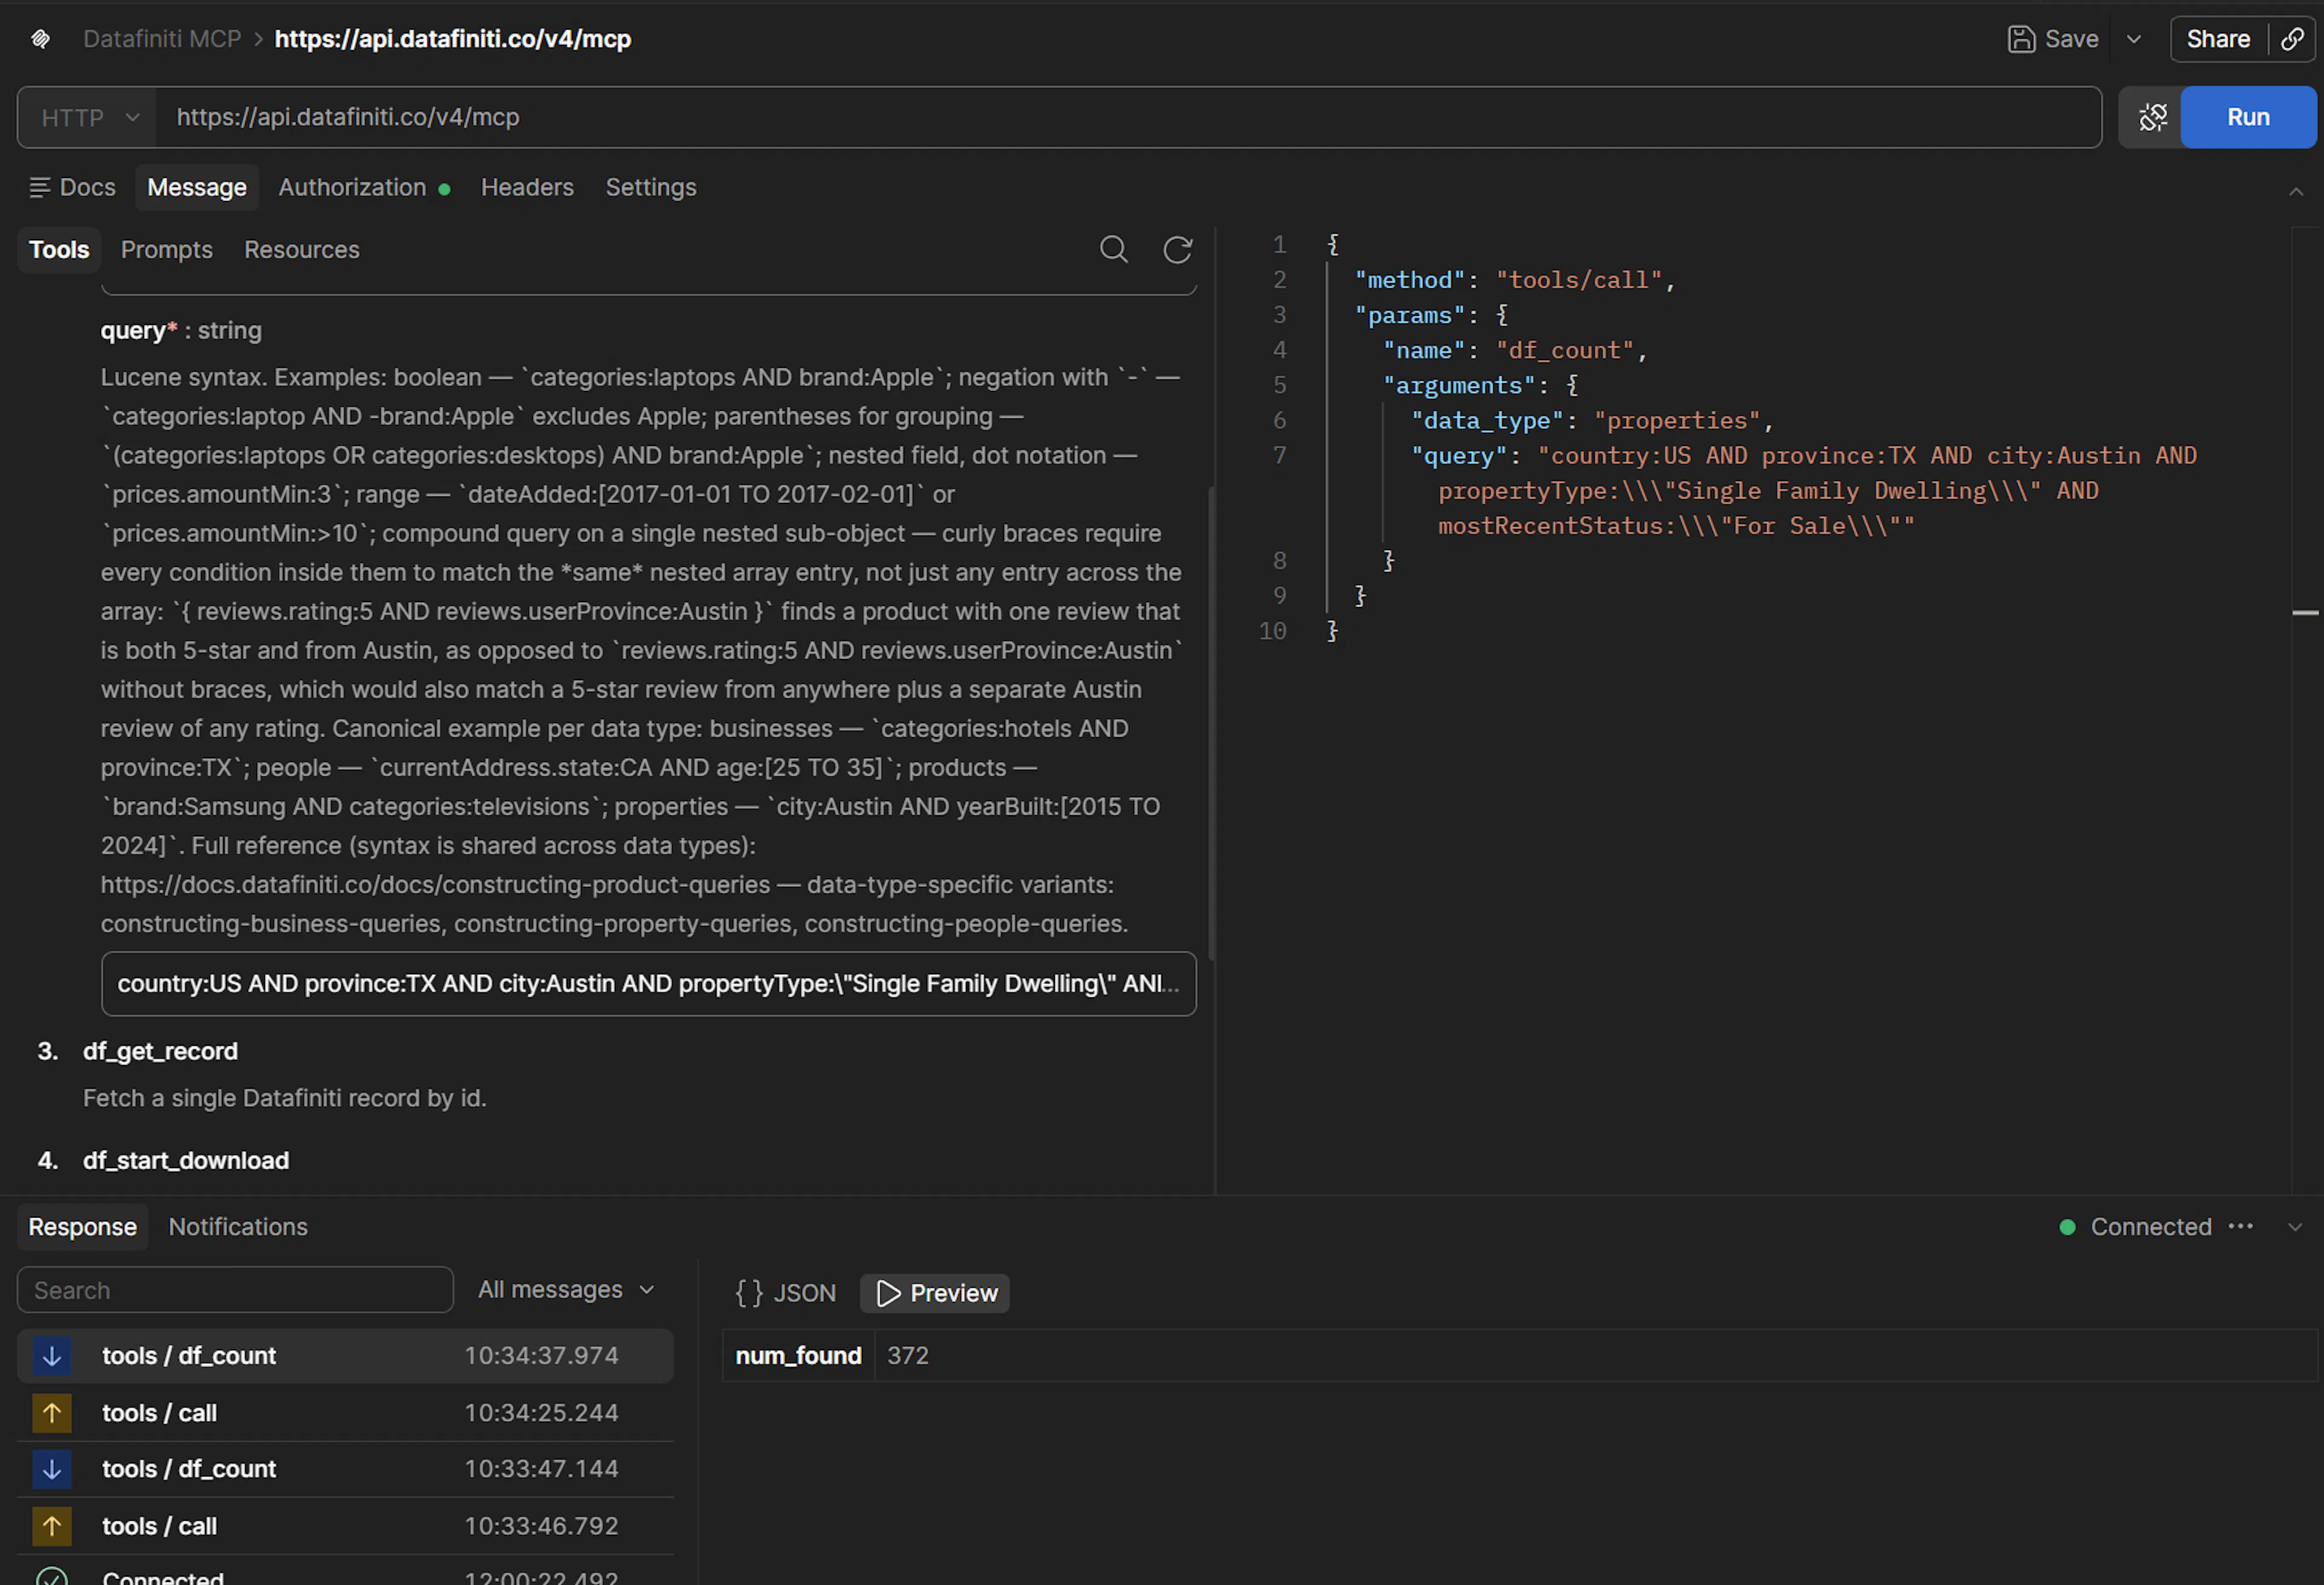Click the tools panel vertical scrollbar
The height and width of the screenshot is (1585, 2324).
tap(1211, 723)
